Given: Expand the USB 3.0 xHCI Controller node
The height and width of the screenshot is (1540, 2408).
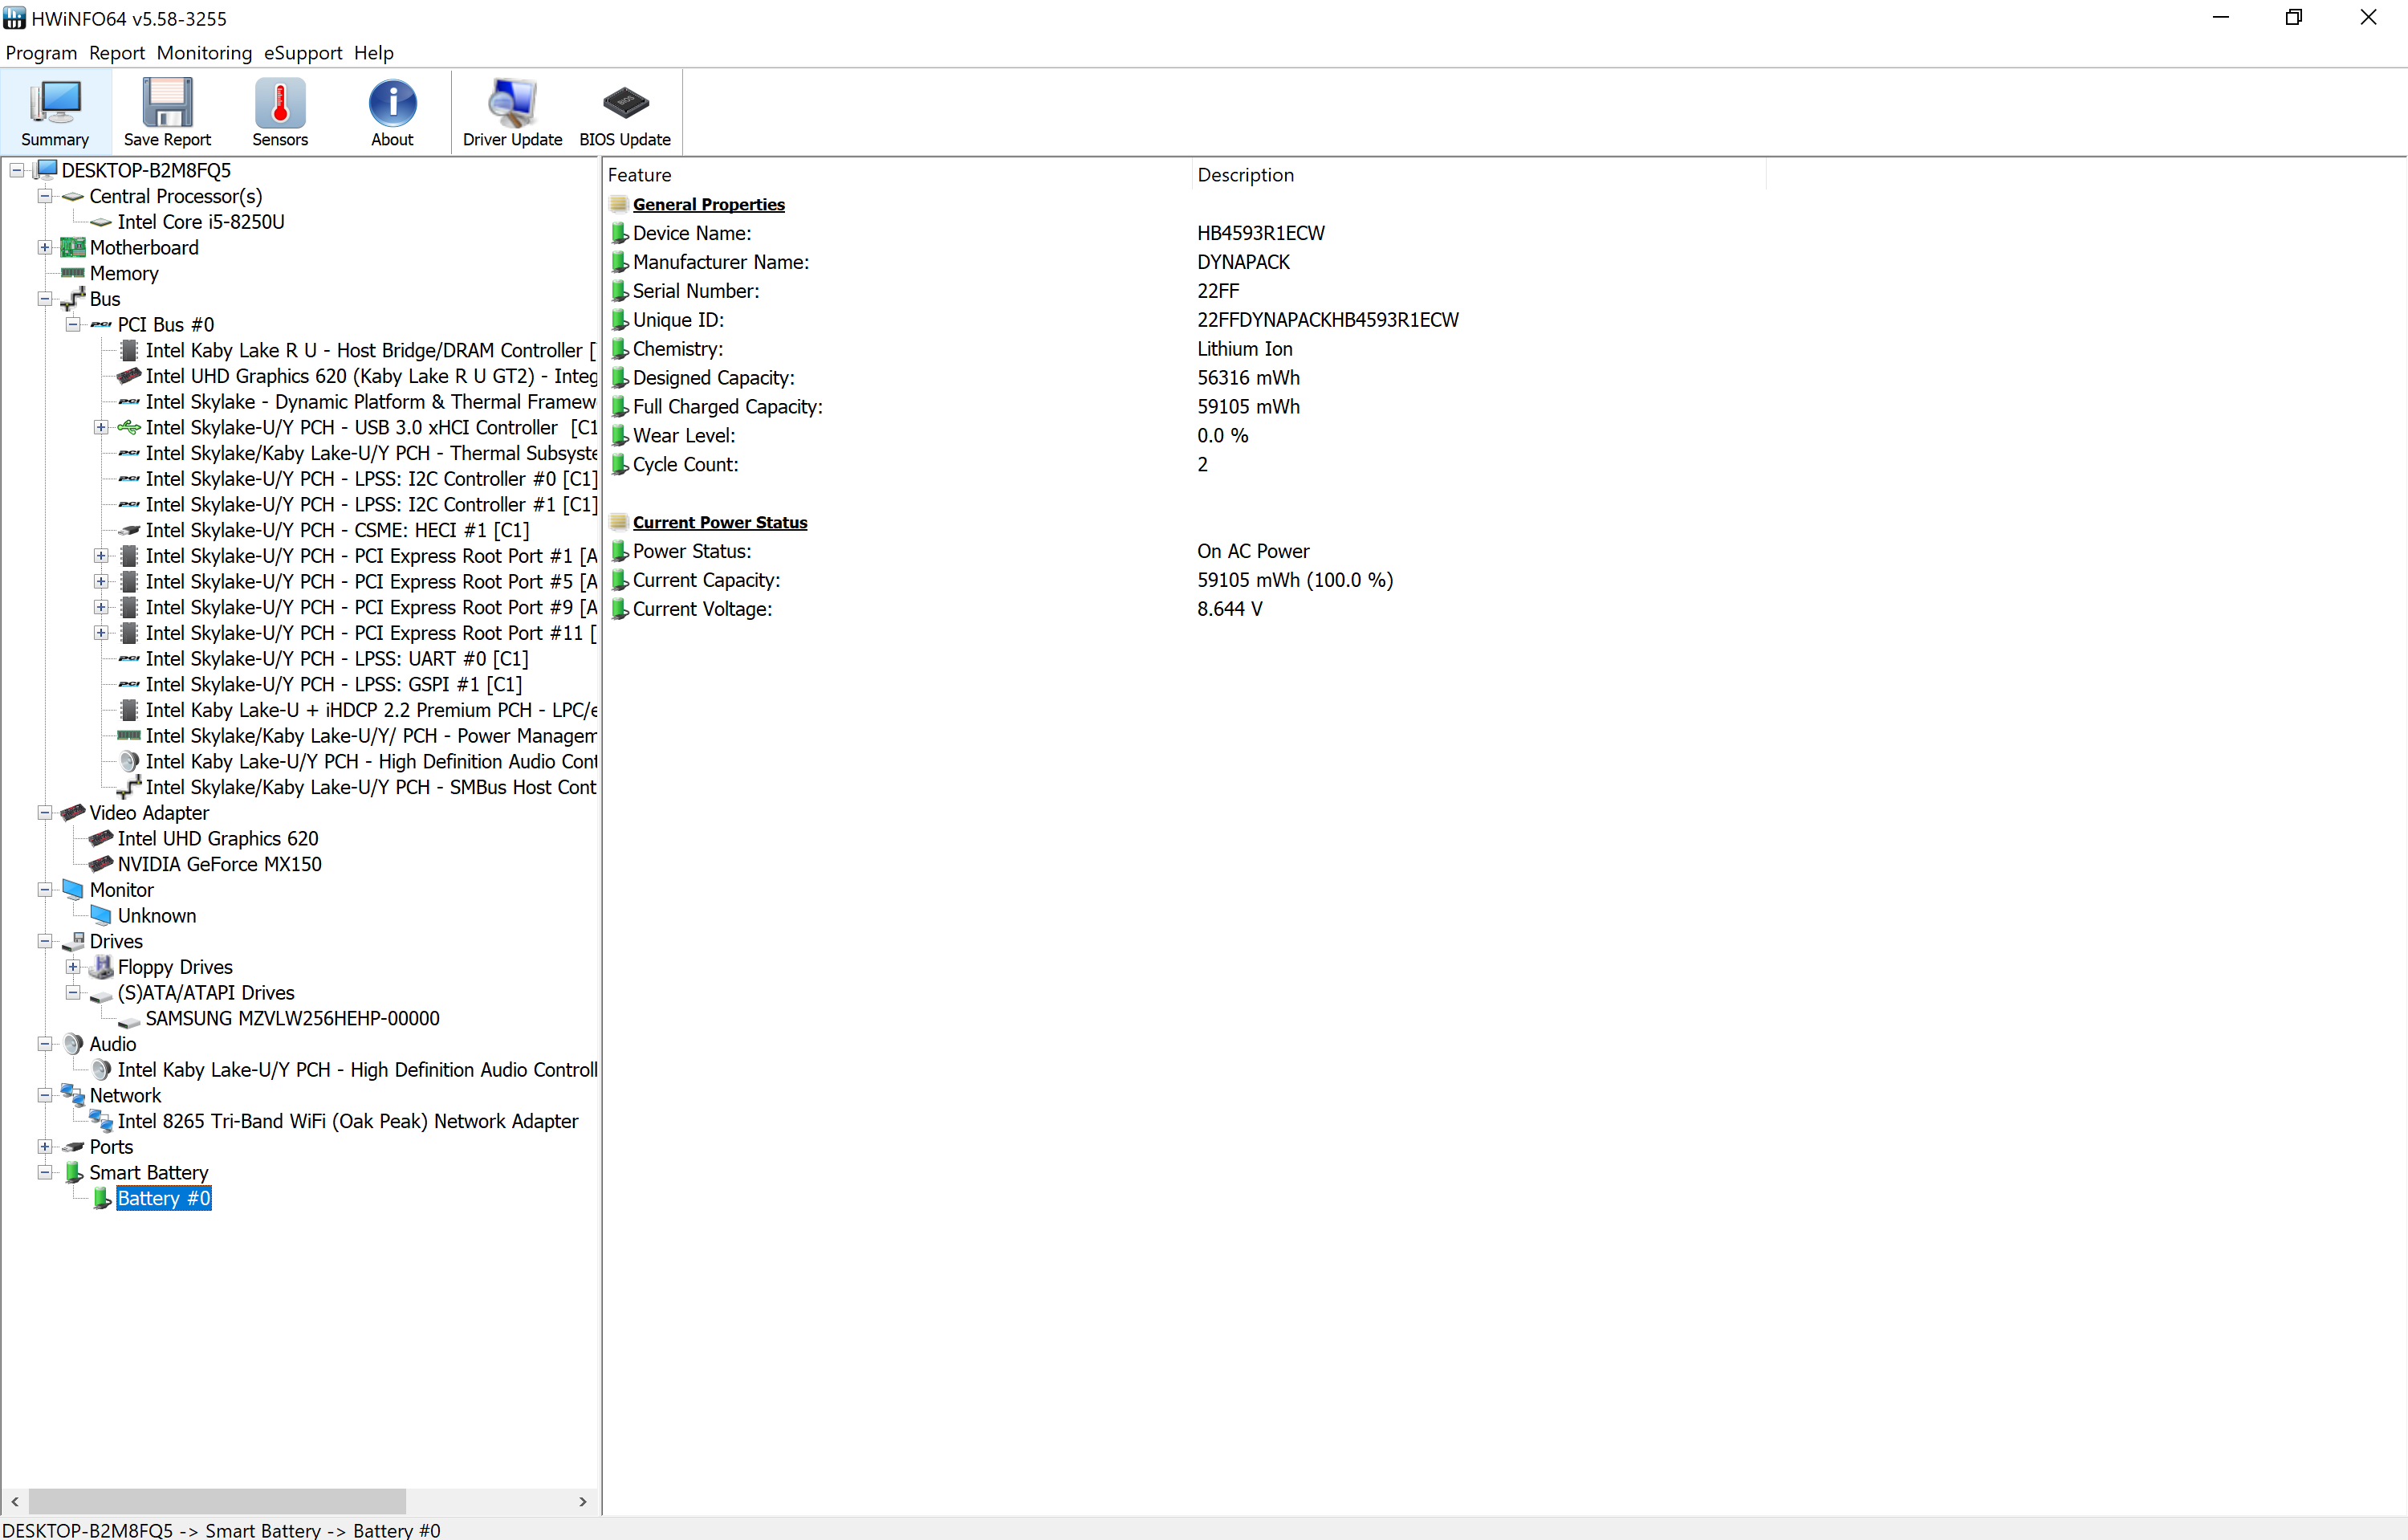Looking at the screenshot, I should [101, 427].
